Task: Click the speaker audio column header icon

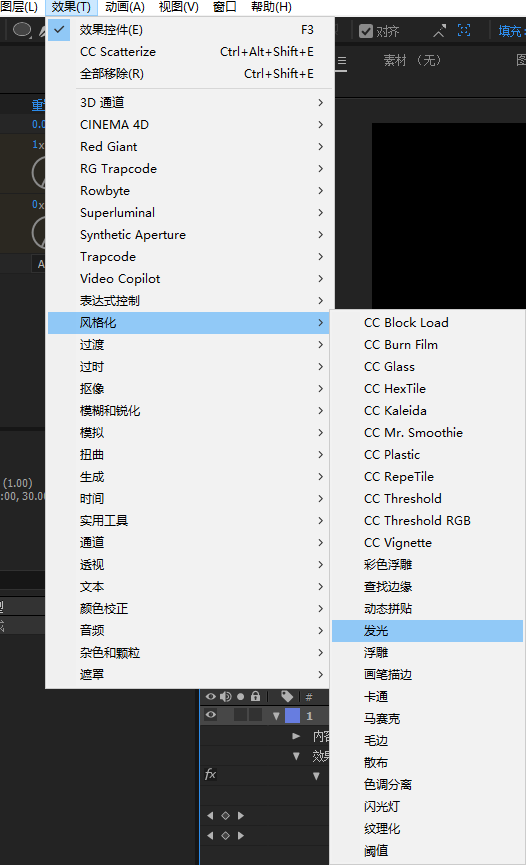Action: (226, 697)
